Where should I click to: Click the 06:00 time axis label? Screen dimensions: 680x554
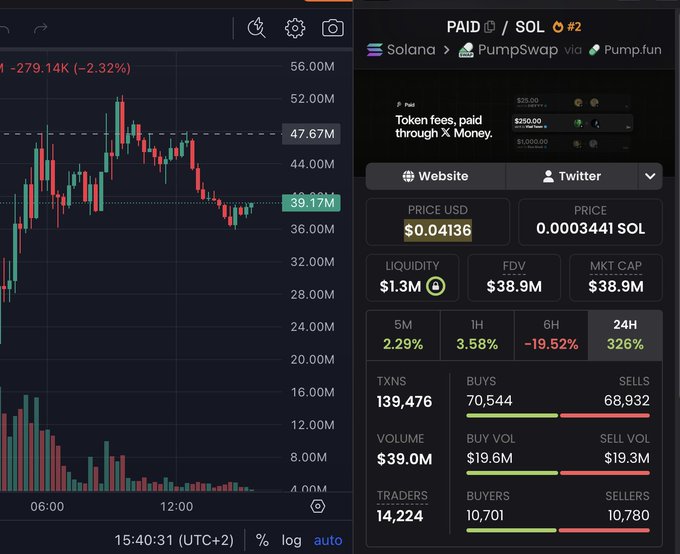click(x=47, y=506)
